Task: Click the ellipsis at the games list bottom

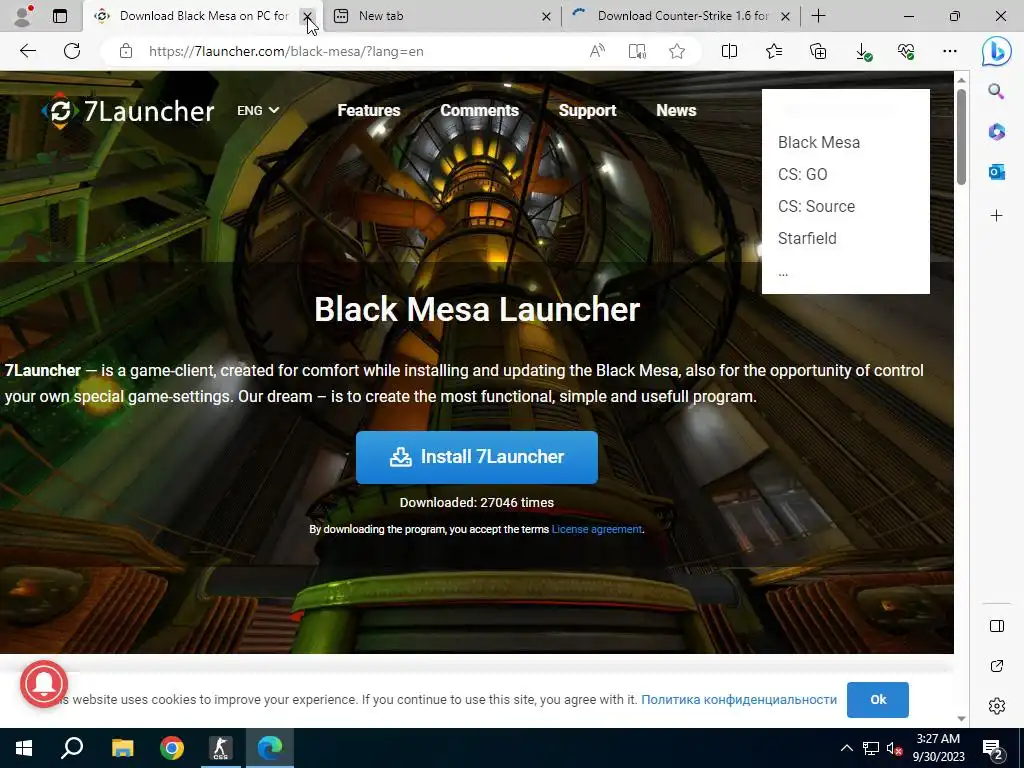Action: (x=783, y=273)
